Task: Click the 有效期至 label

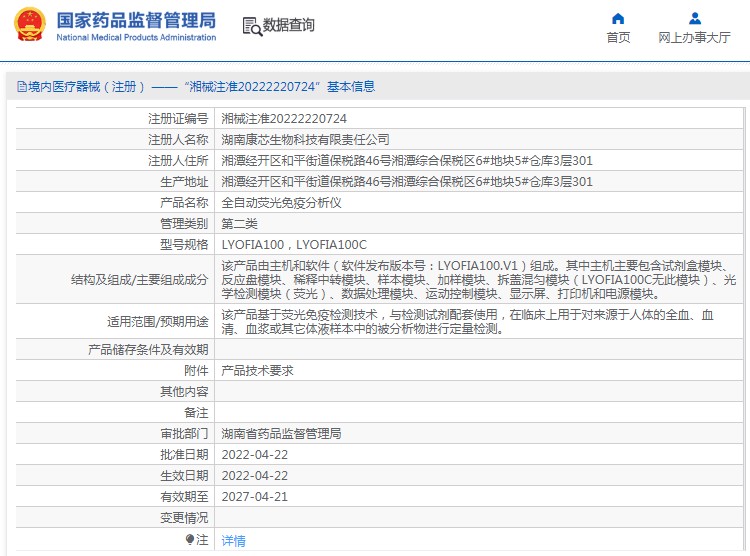Action: 184,497
